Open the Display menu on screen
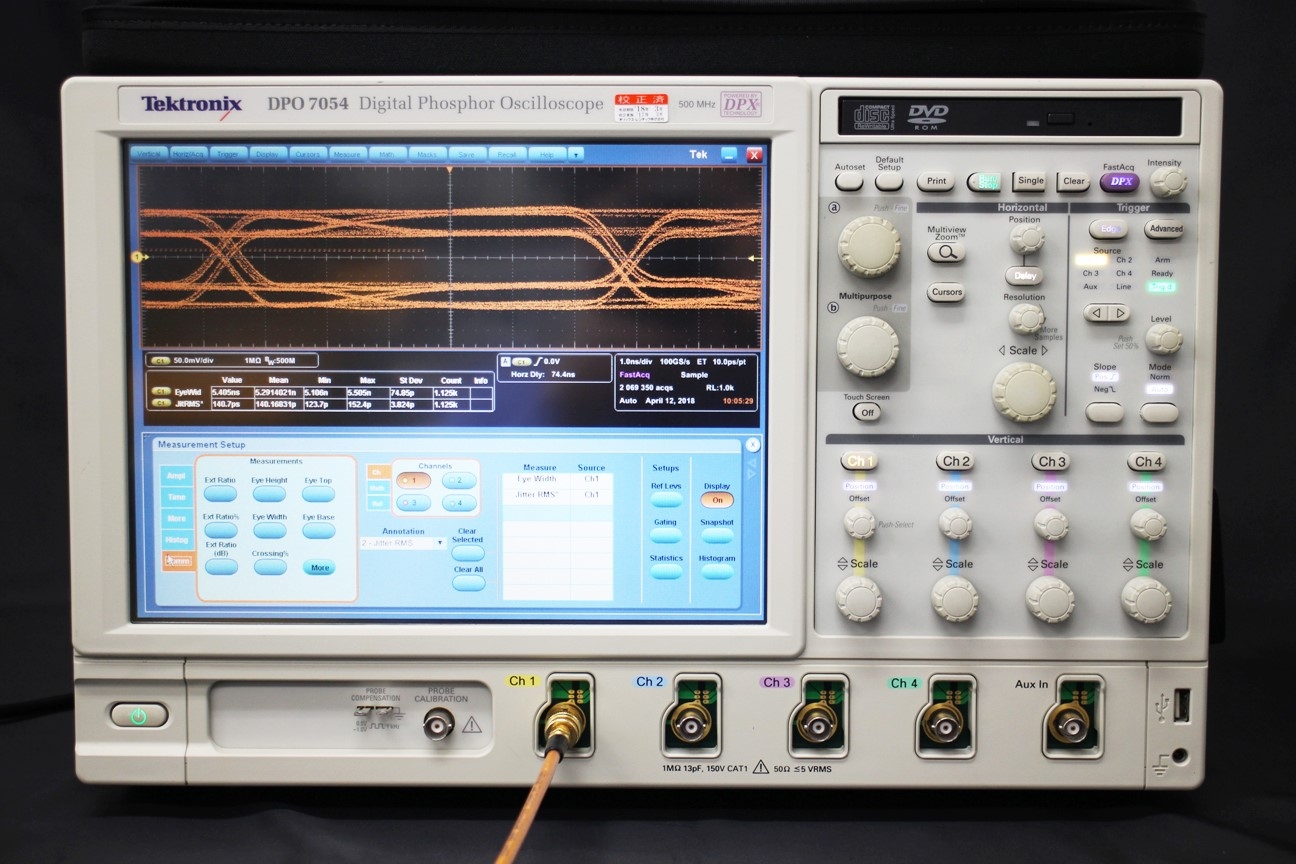1296x864 pixels. click(x=267, y=154)
